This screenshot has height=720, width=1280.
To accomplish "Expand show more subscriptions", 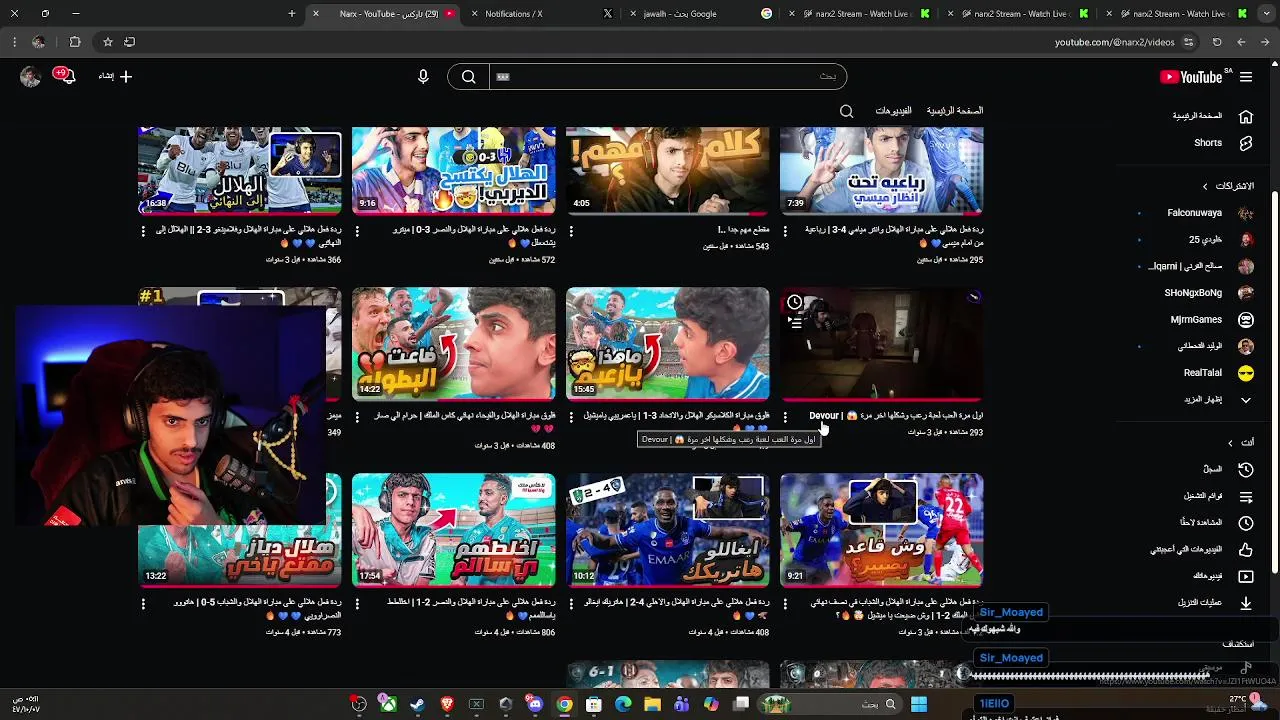I will 1217,400.
